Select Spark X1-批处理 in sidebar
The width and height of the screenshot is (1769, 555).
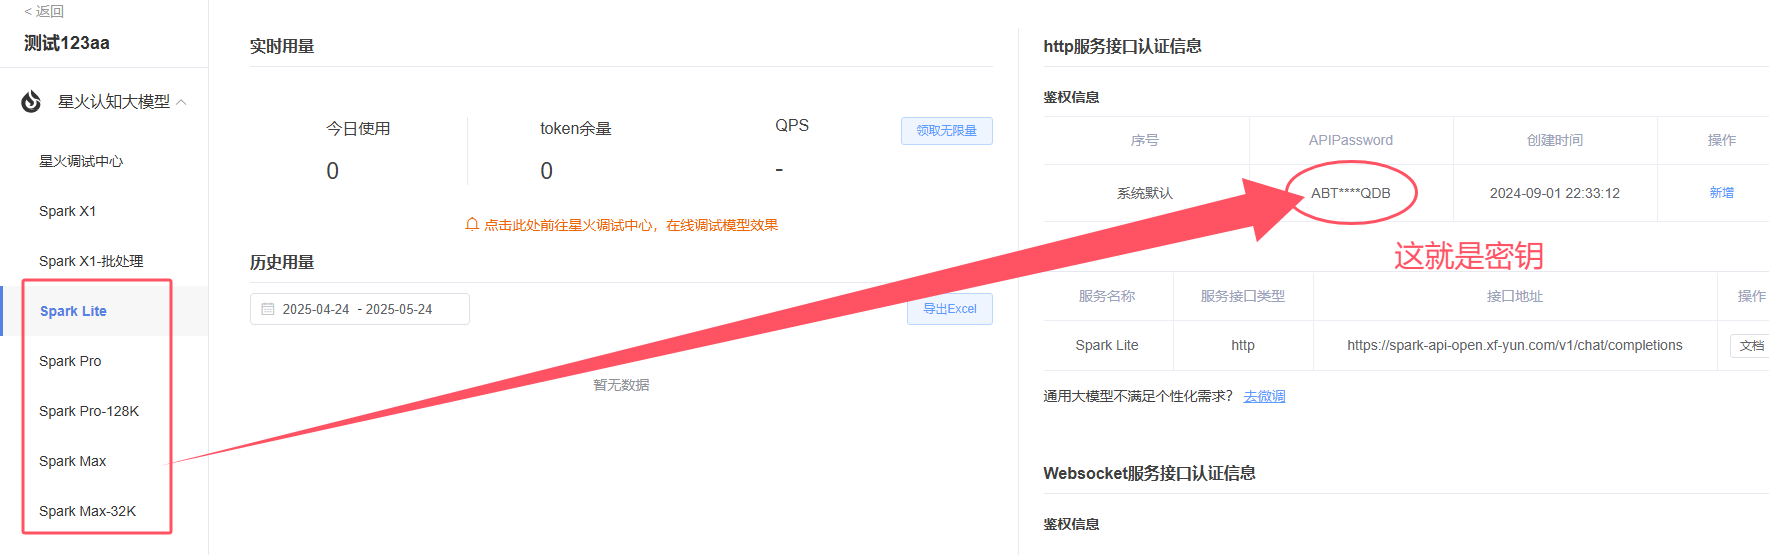click(91, 261)
